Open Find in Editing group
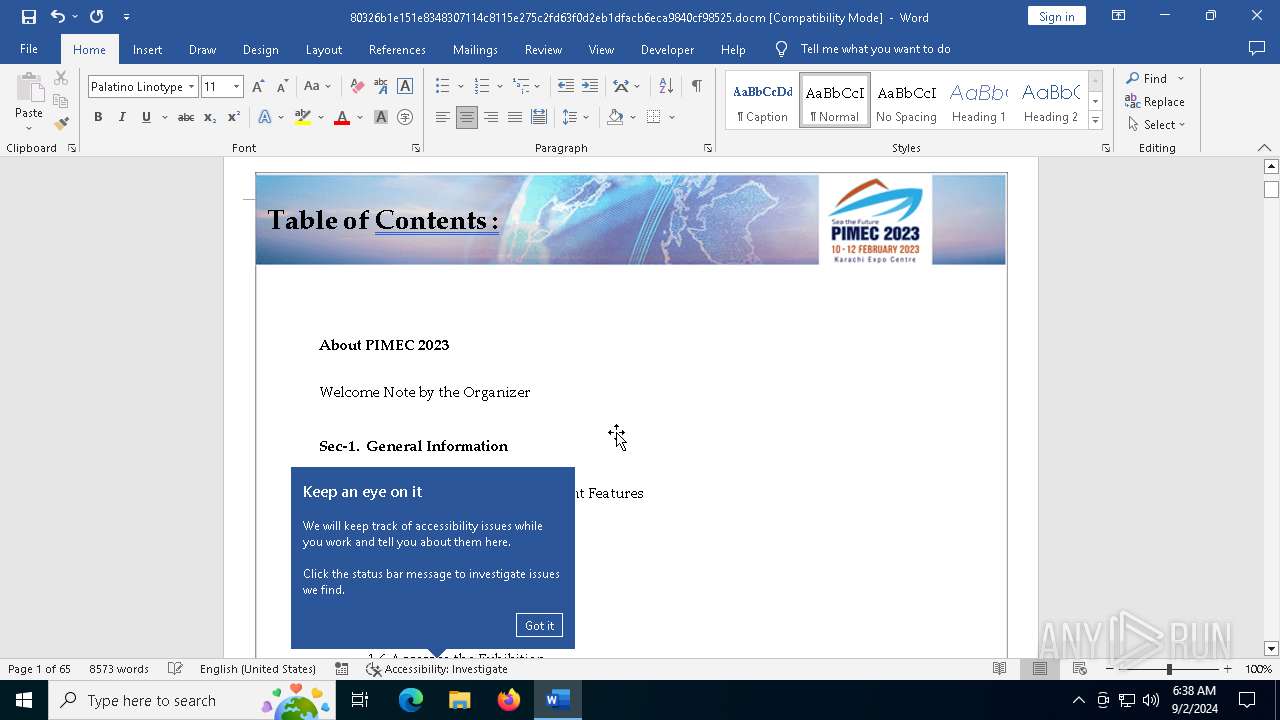Viewport: 1280px width, 720px height. pos(1147,78)
